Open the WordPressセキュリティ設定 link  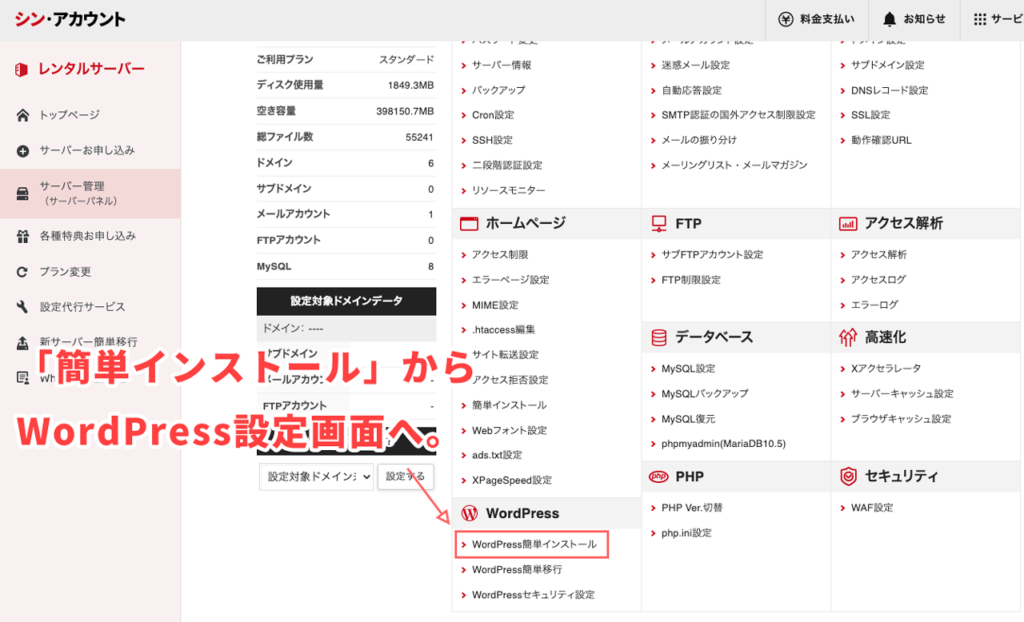[x=533, y=595]
